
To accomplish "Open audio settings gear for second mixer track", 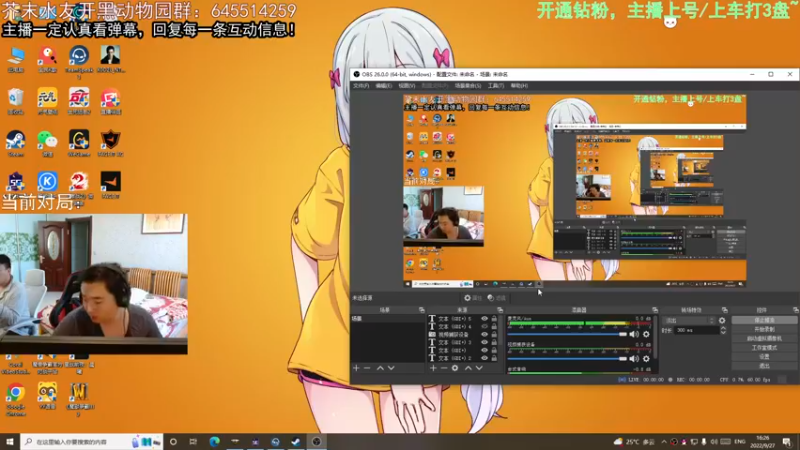I will pyautogui.click(x=646, y=359).
